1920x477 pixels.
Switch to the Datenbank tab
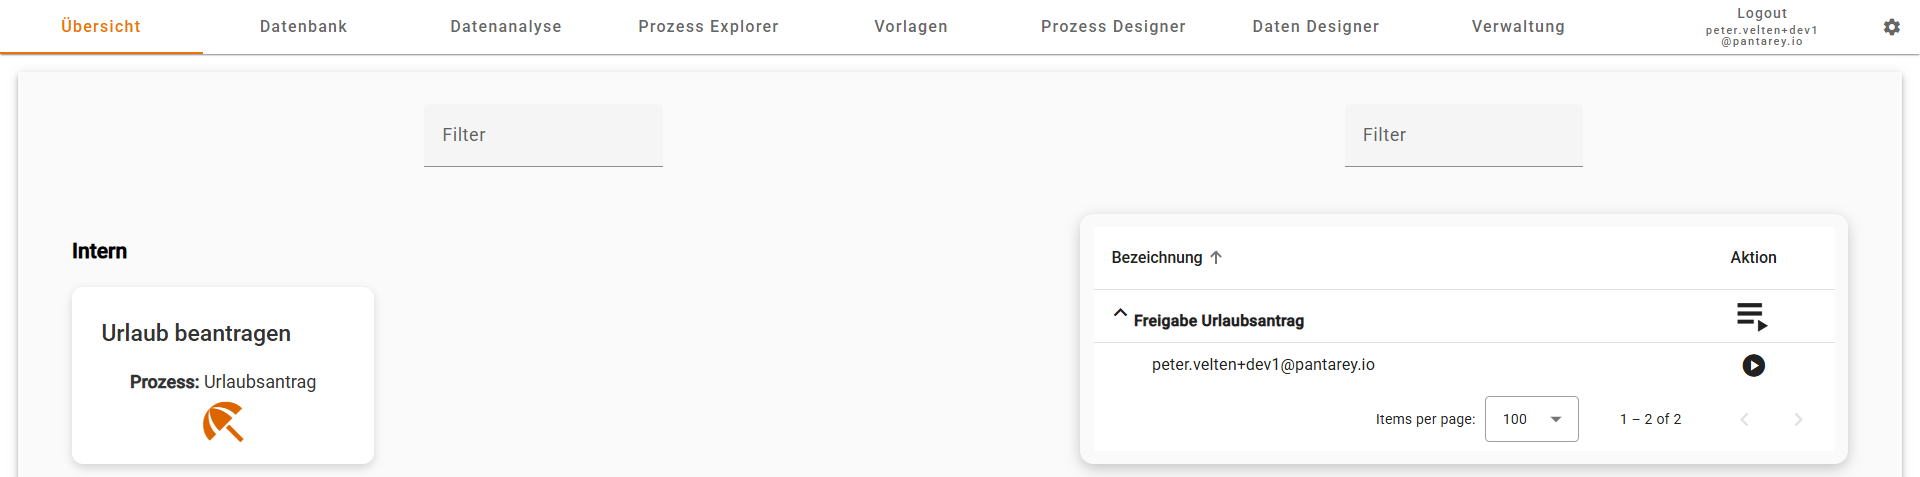(x=303, y=27)
